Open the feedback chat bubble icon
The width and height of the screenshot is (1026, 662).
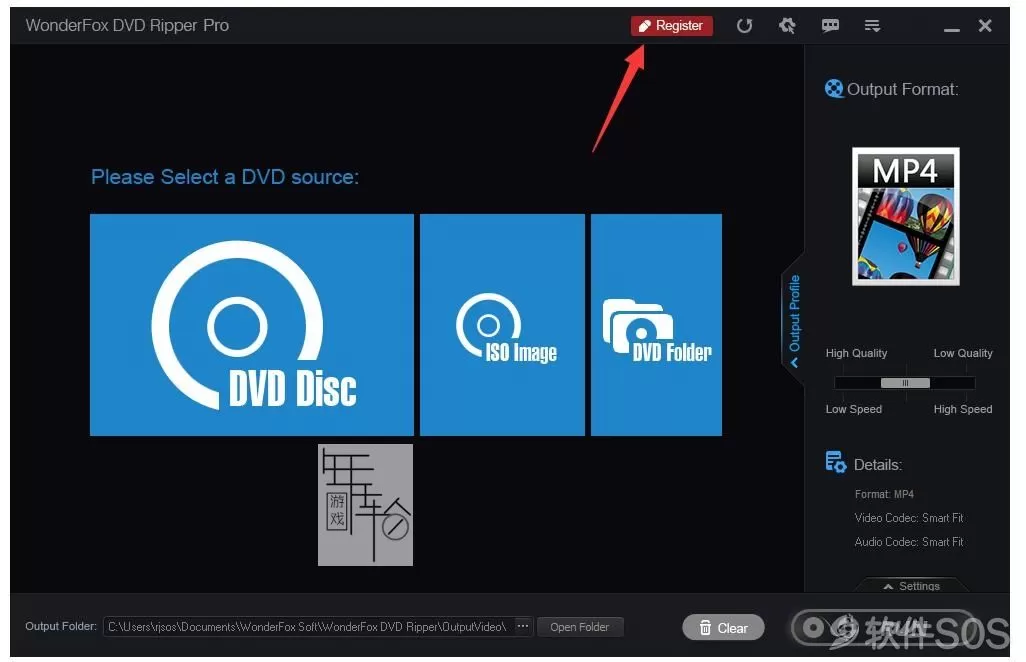[830, 26]
